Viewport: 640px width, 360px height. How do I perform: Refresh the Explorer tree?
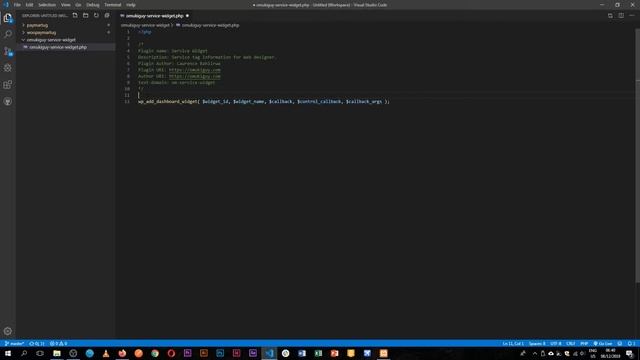[96, 16]
